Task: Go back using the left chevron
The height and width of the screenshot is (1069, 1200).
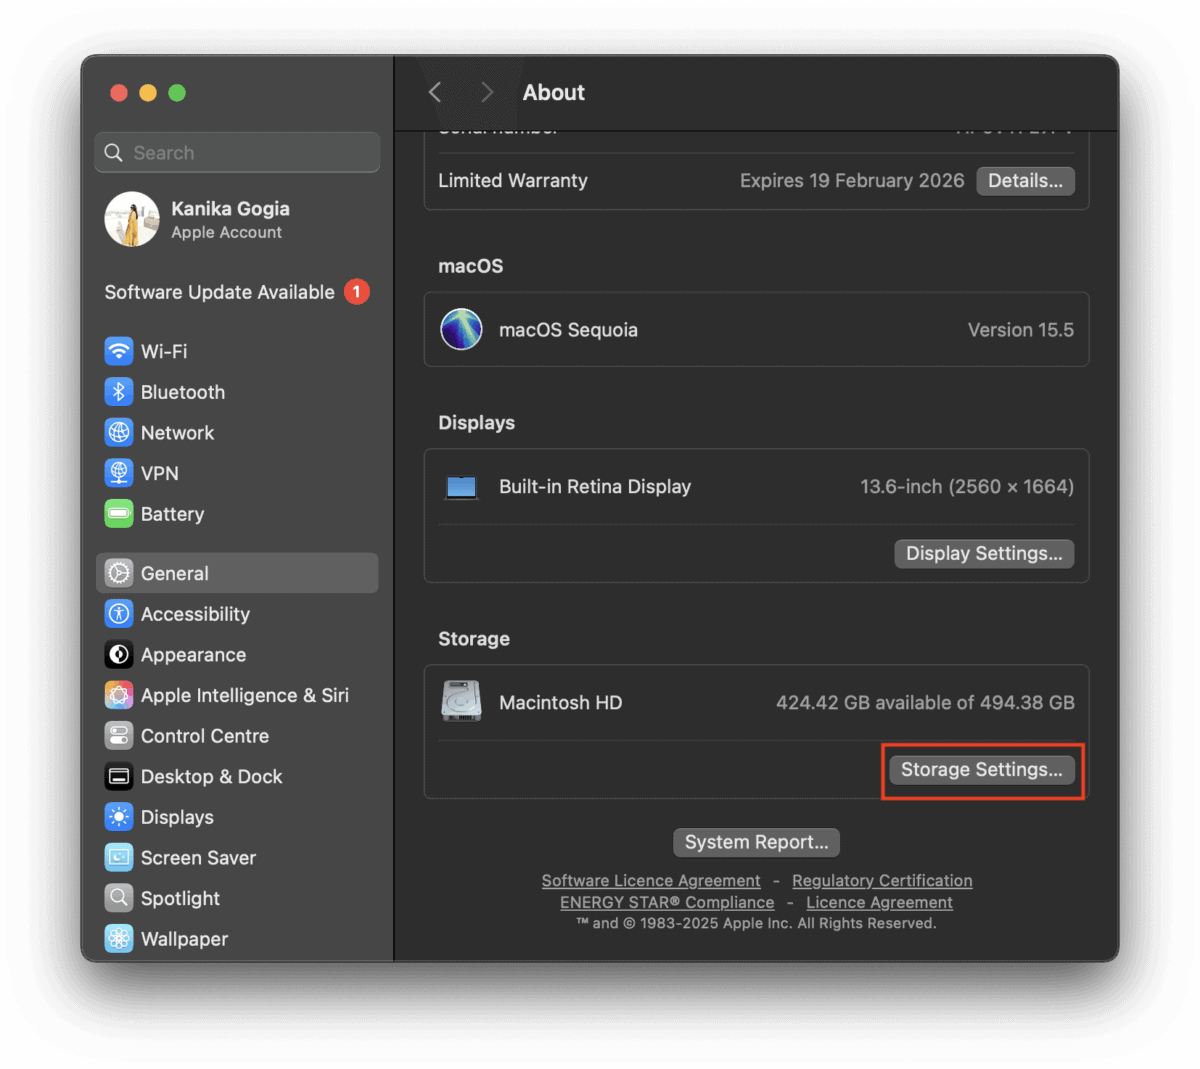Action: click(x=435, y=92)
